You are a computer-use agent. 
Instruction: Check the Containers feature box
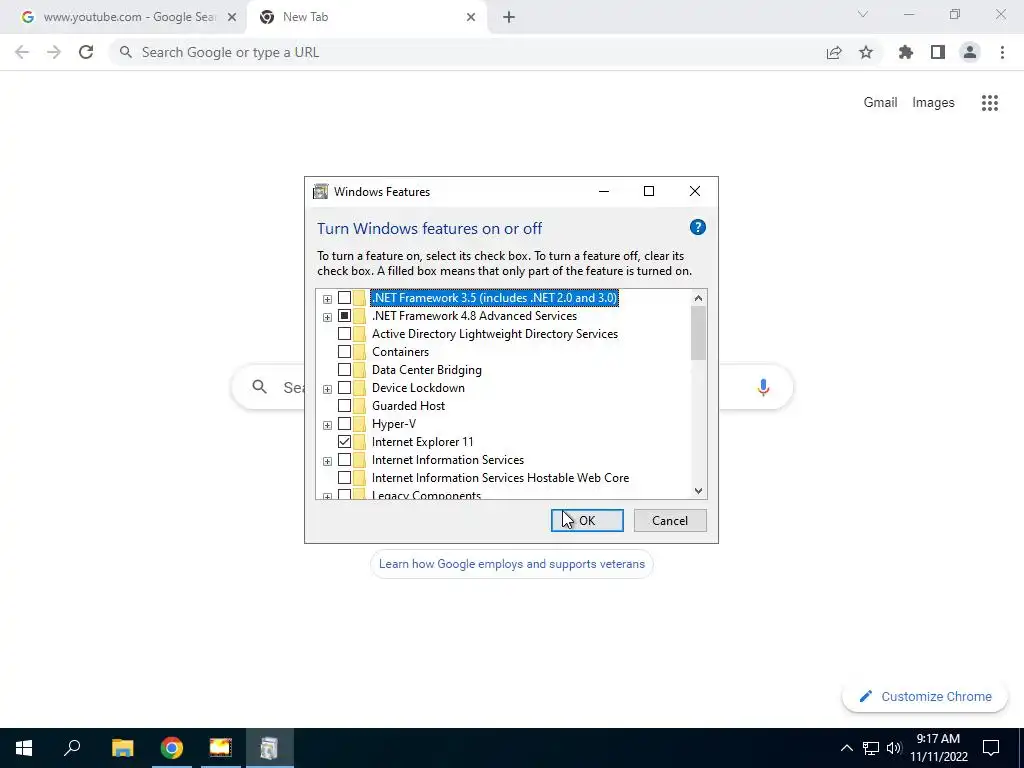point(344,352)
